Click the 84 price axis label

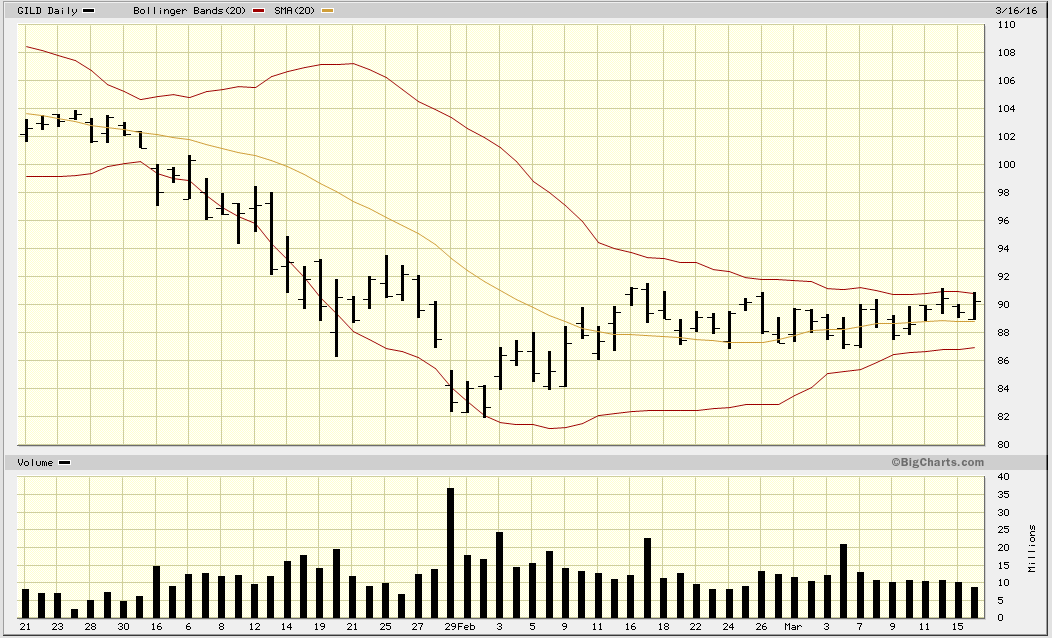[1004, 388]
